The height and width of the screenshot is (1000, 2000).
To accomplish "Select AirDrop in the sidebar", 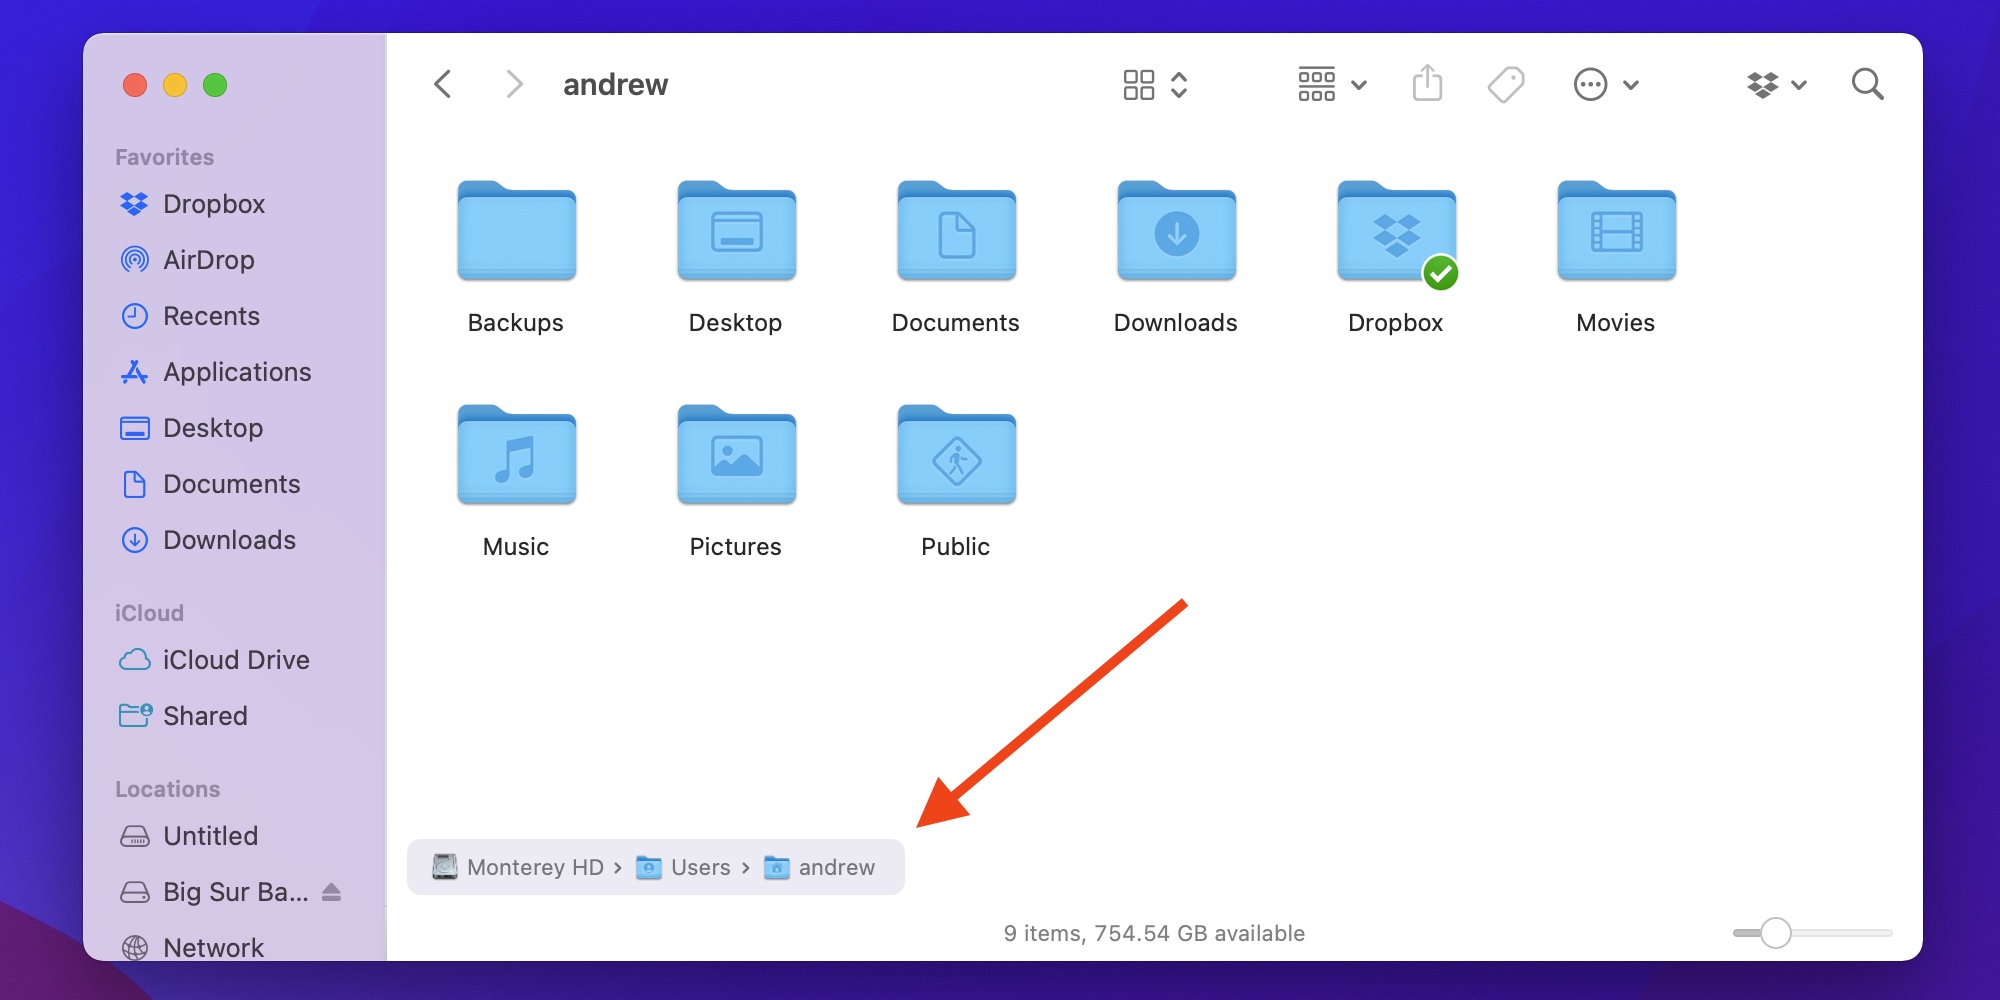I will (208, 260).
